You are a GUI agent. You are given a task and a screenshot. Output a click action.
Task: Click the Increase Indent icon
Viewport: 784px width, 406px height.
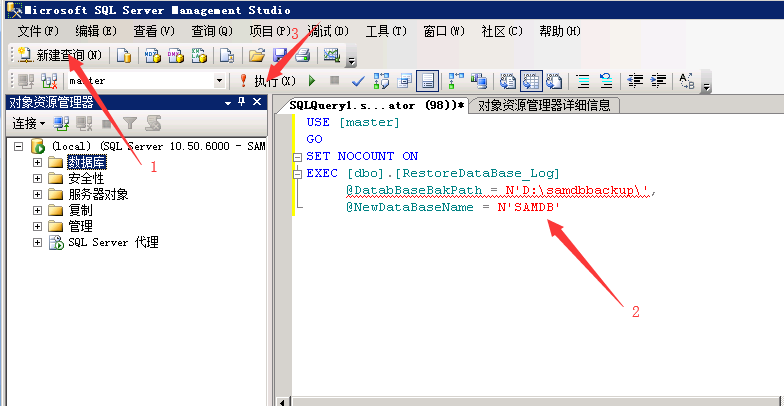pos(658,81)
